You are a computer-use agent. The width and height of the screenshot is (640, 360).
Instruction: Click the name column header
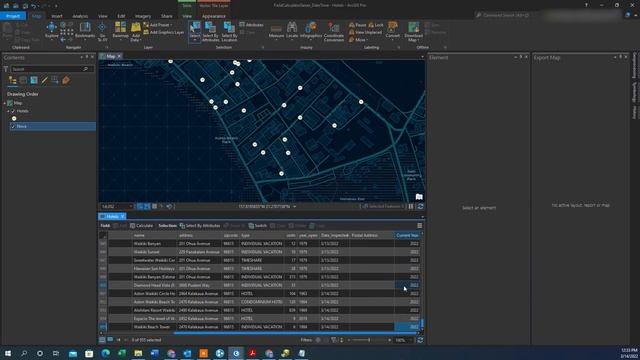coord(154,236)
